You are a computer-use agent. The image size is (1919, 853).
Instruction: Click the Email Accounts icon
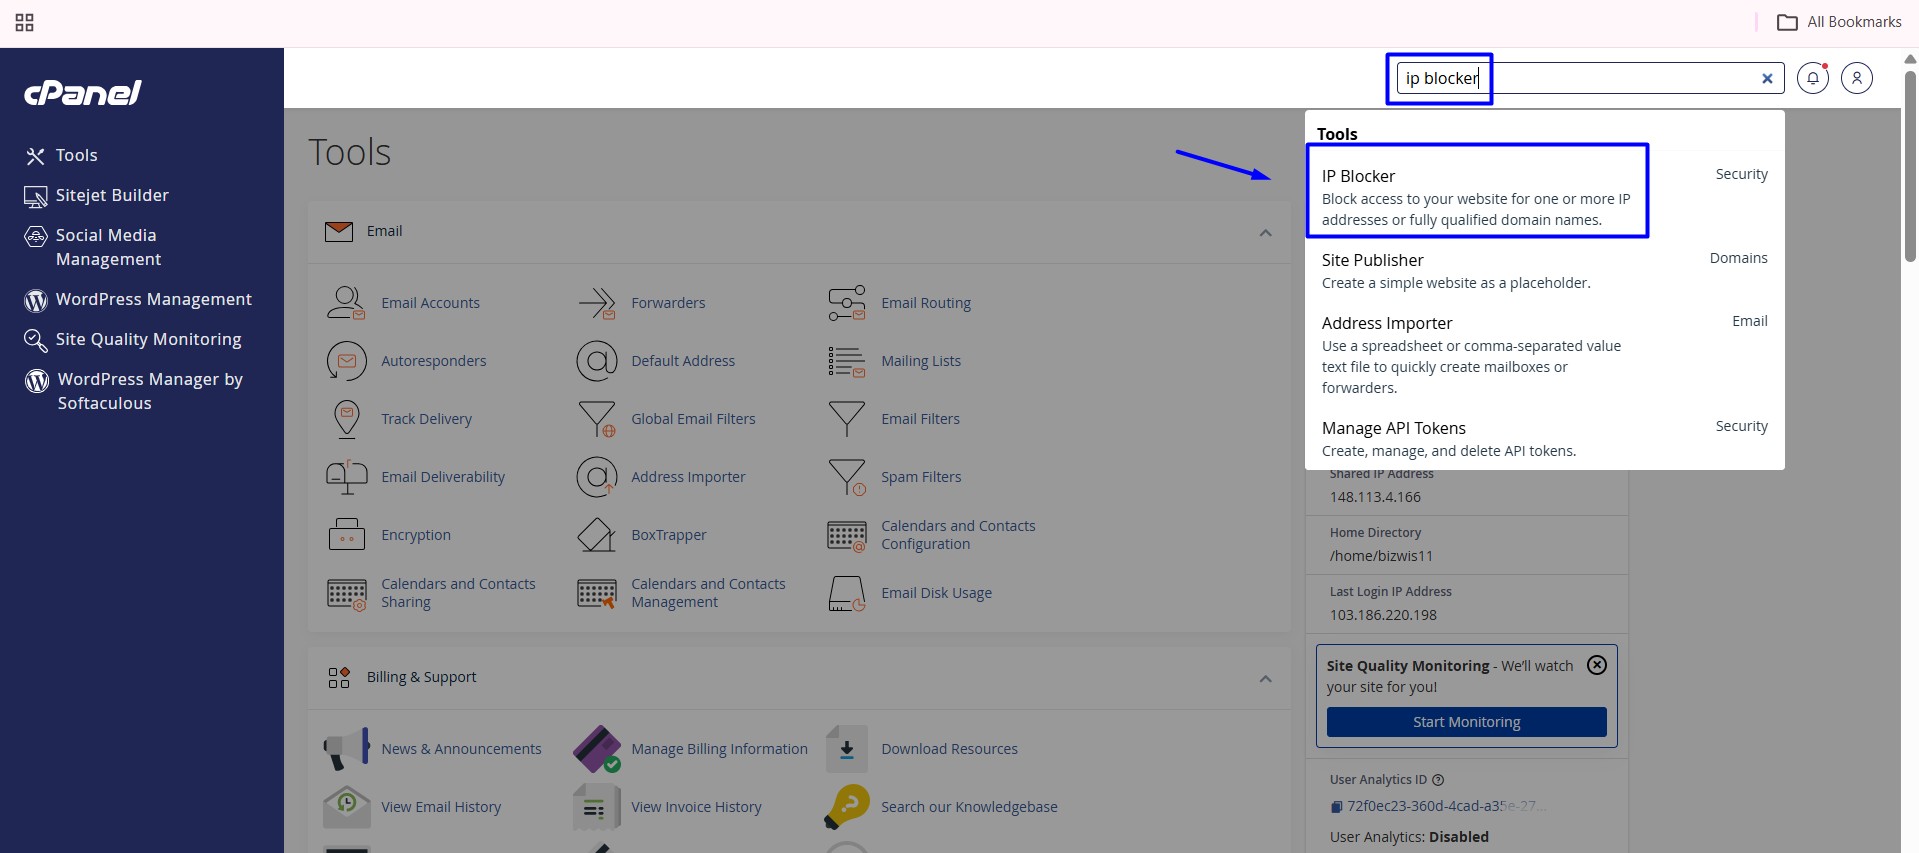coord(346,303)
